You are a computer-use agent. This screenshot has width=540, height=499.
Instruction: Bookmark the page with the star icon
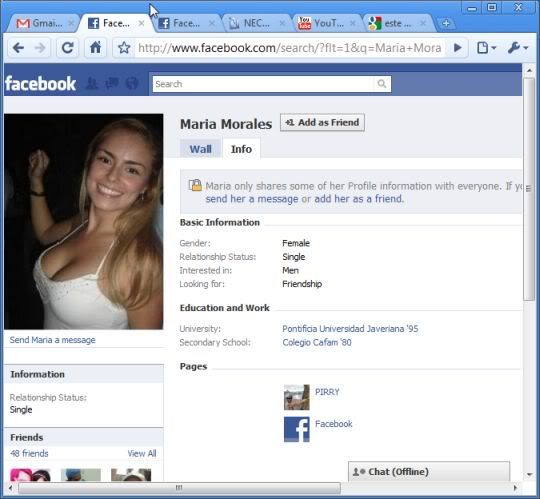click(124, 48)
